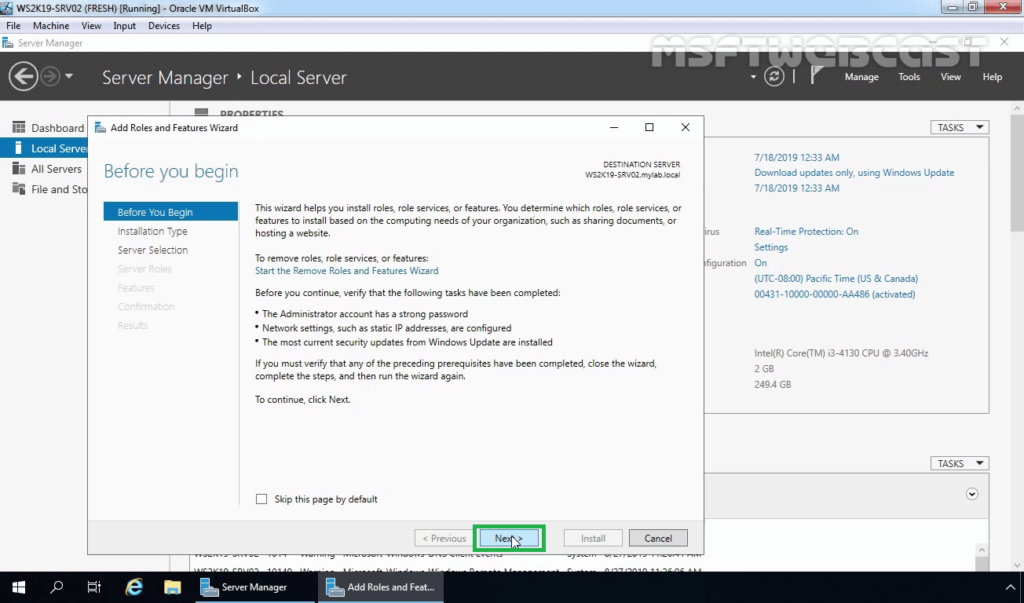Go to the Before You Begin step
This screenshot has height=603, width=1024.
click(x=170, y=212)
